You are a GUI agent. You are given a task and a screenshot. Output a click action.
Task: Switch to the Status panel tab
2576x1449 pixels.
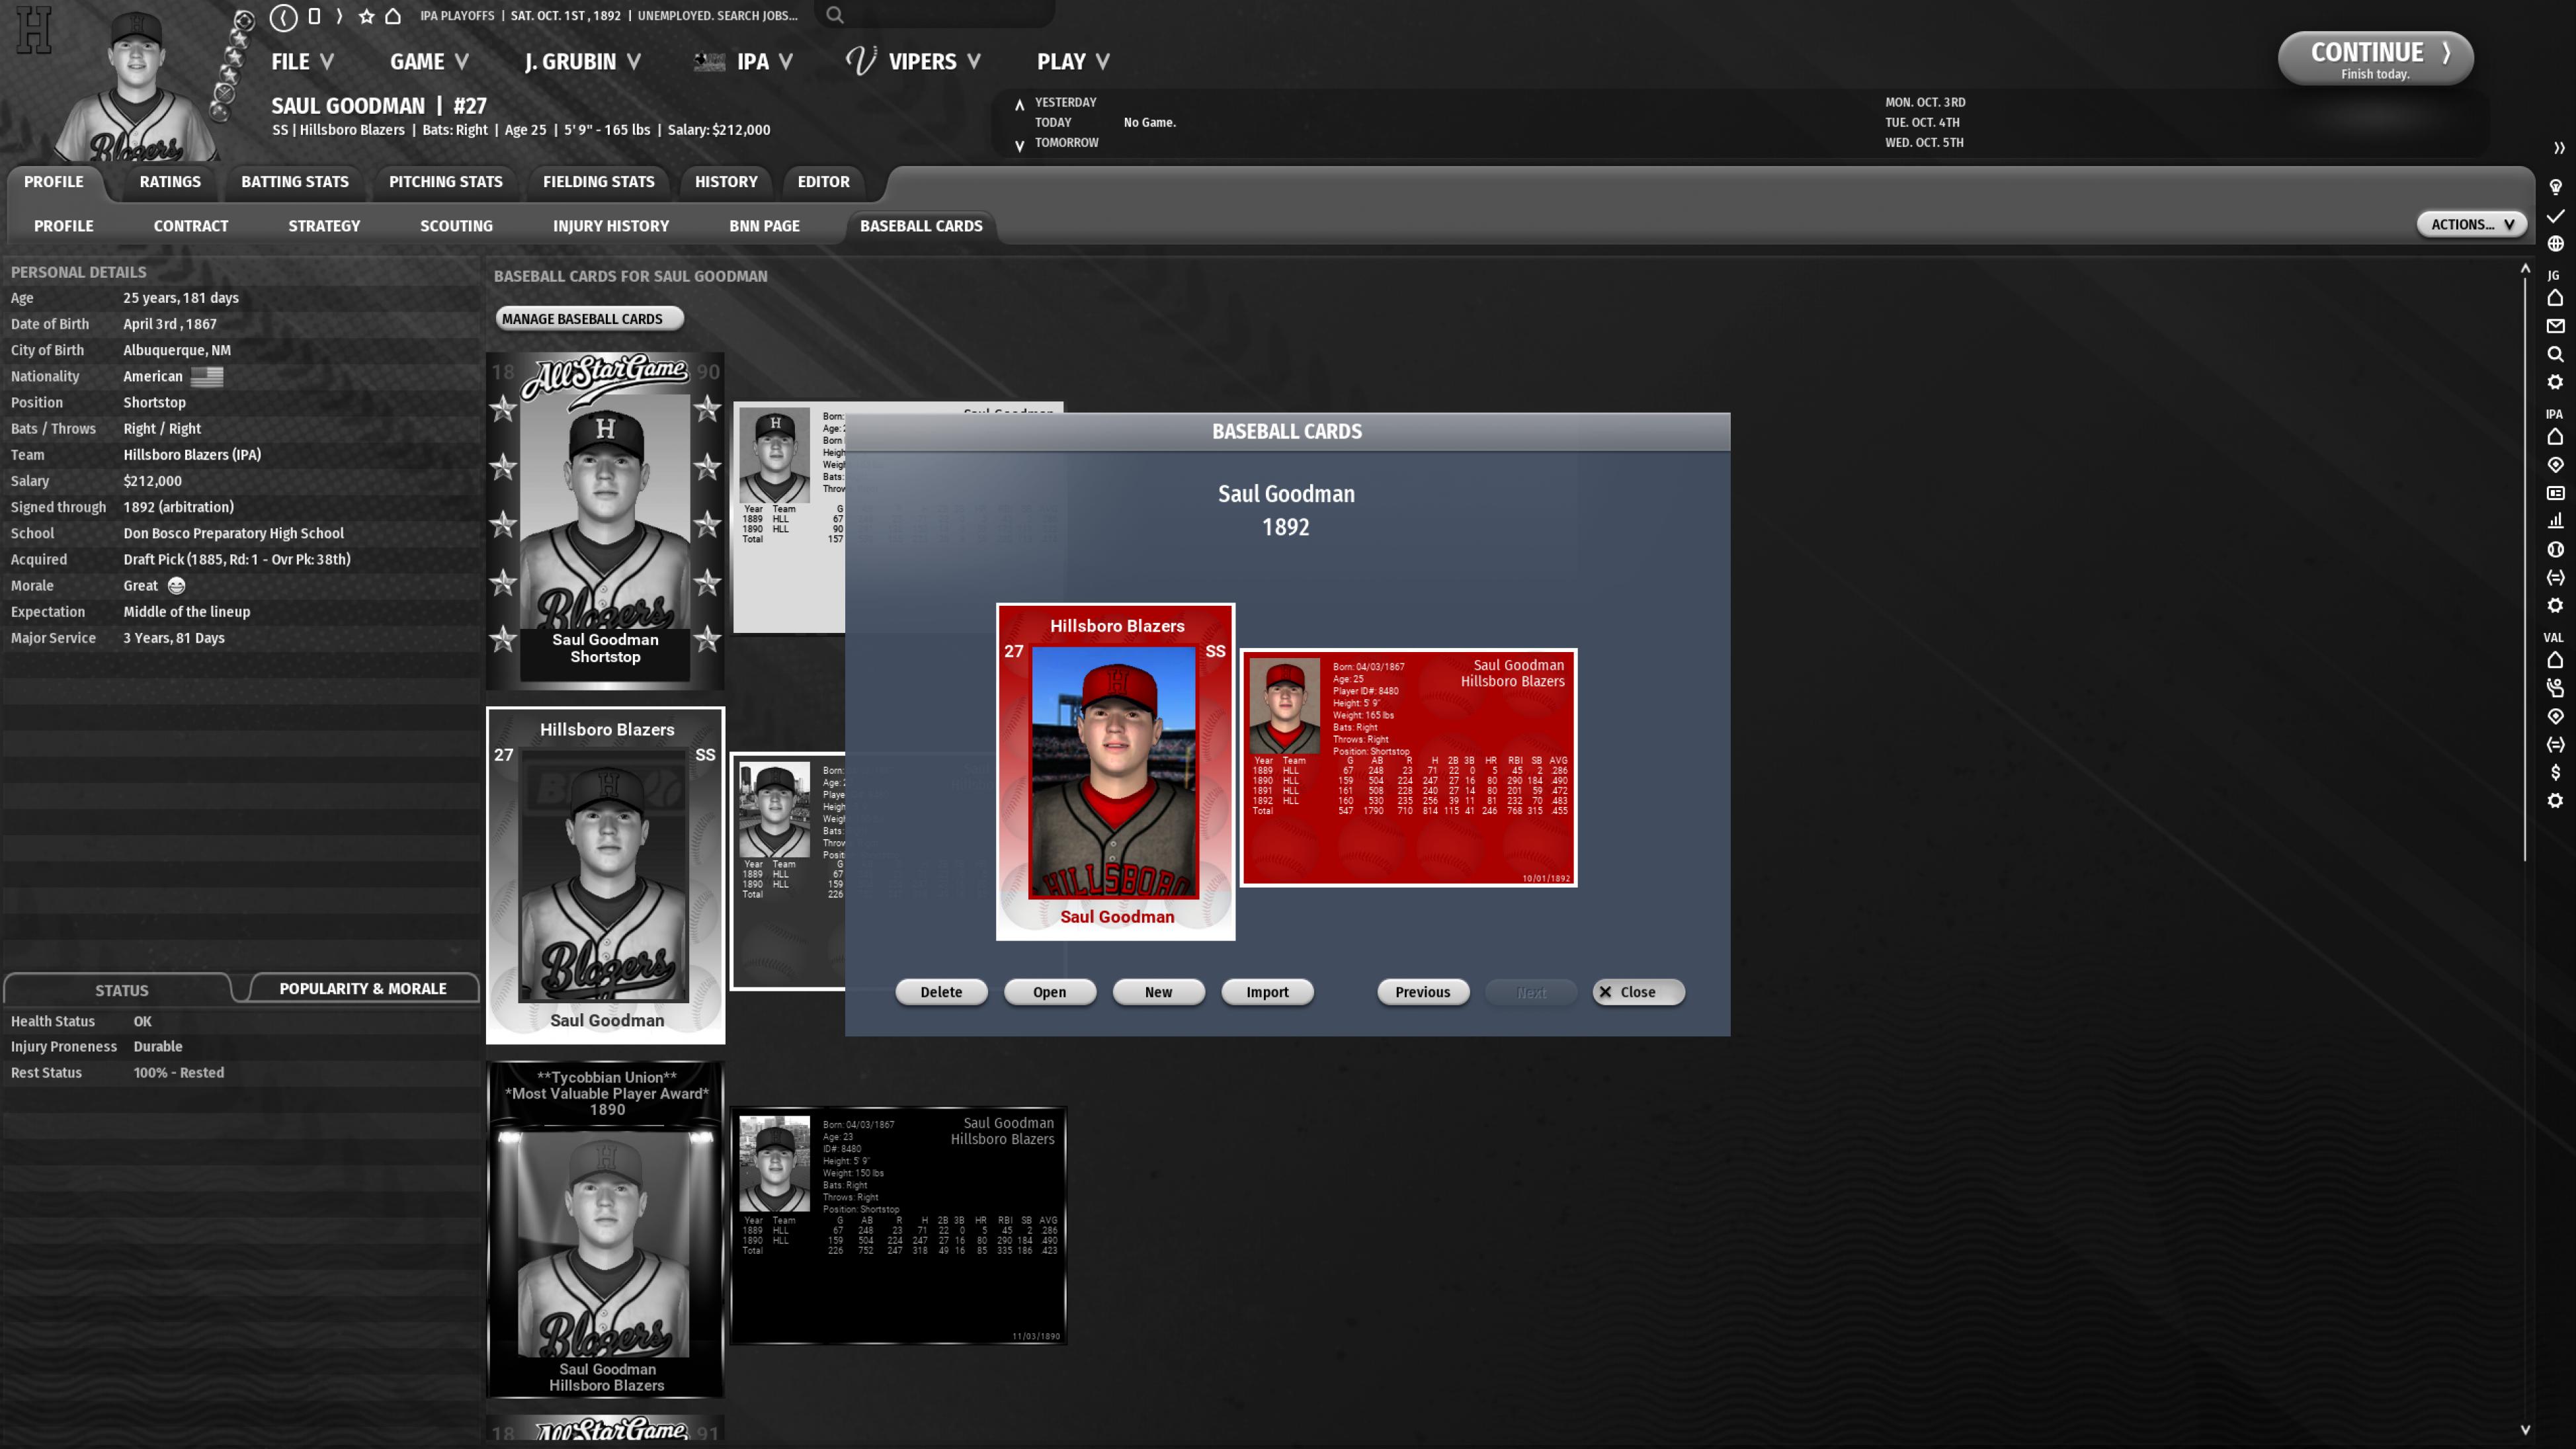(121, 990)
